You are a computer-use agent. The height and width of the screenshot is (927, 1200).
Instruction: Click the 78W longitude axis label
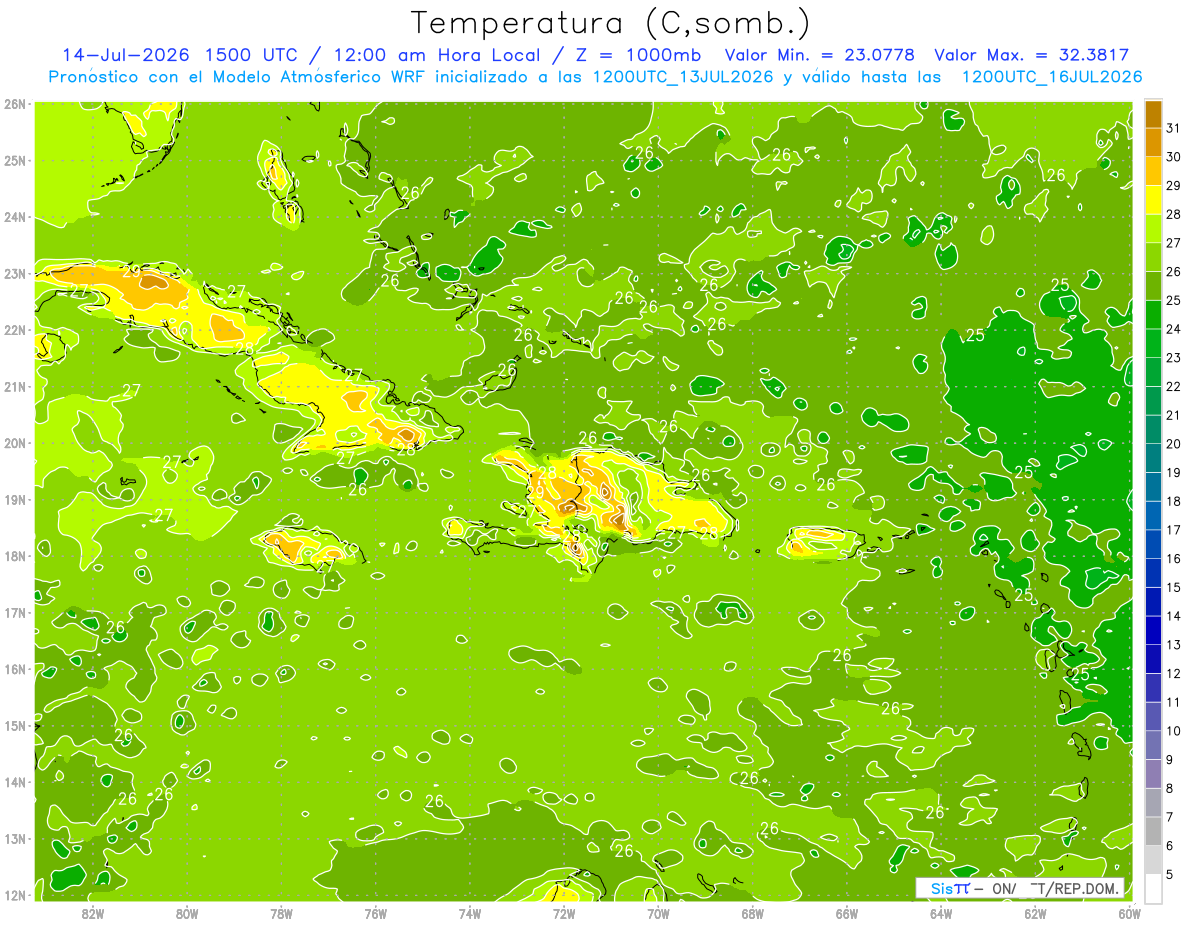281,913
